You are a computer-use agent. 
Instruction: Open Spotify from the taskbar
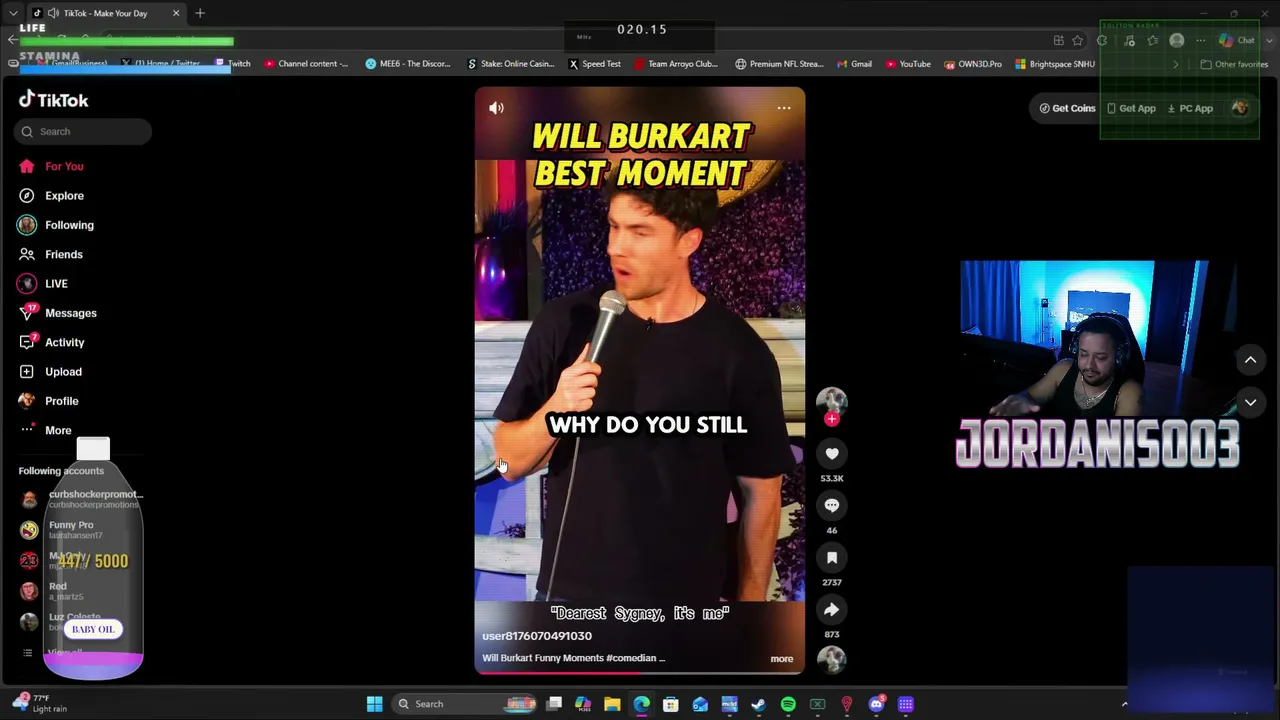(788, 704)
